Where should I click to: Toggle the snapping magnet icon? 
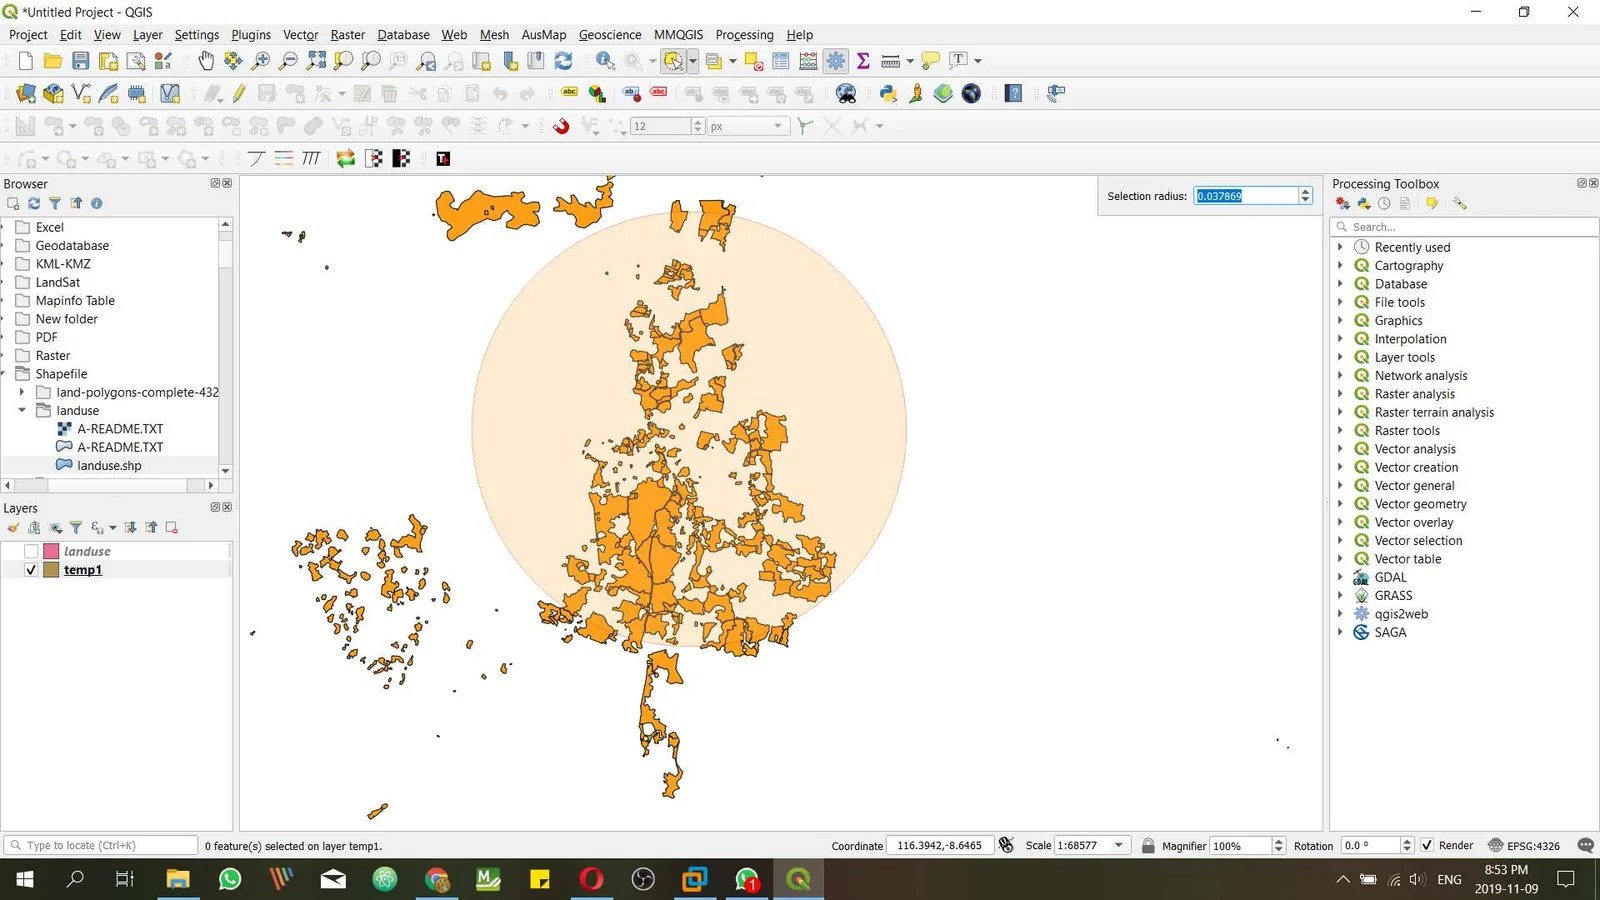pos(561,126)
